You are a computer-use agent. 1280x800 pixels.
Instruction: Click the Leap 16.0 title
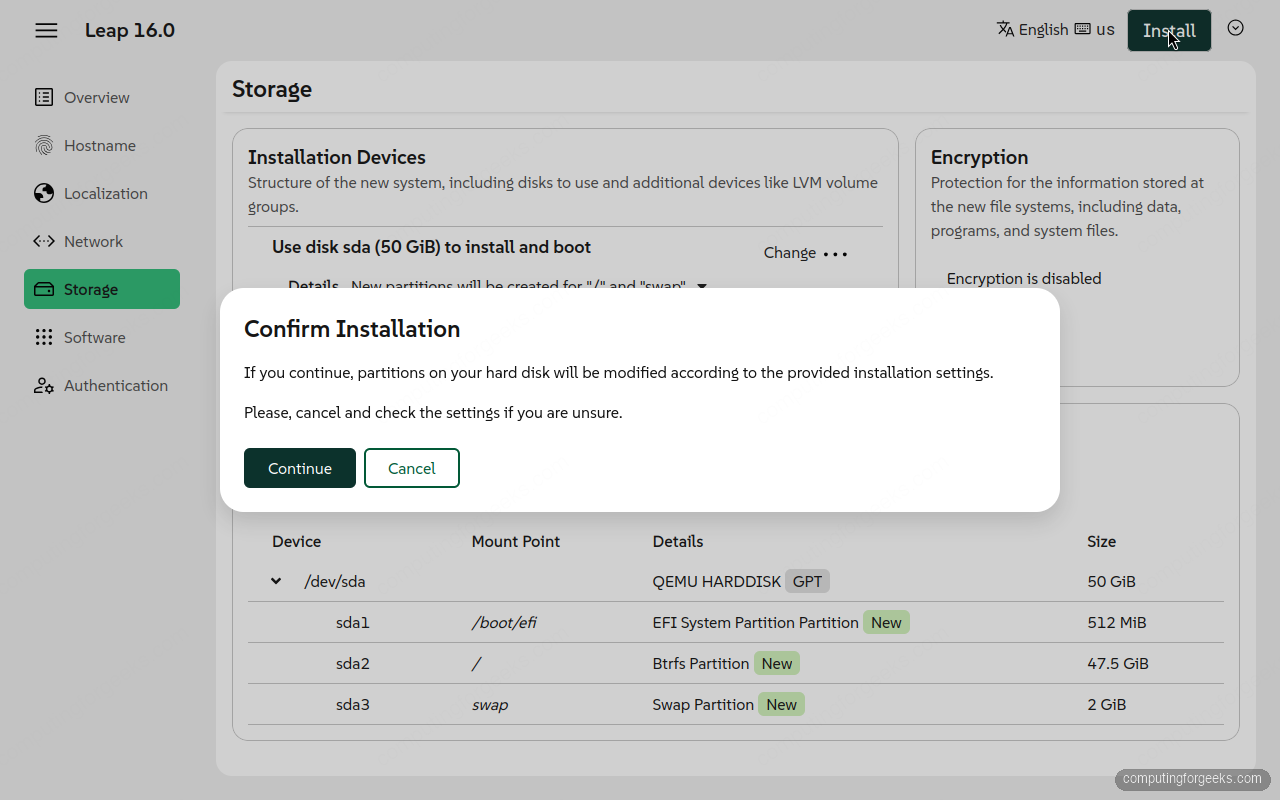point(130,30)
